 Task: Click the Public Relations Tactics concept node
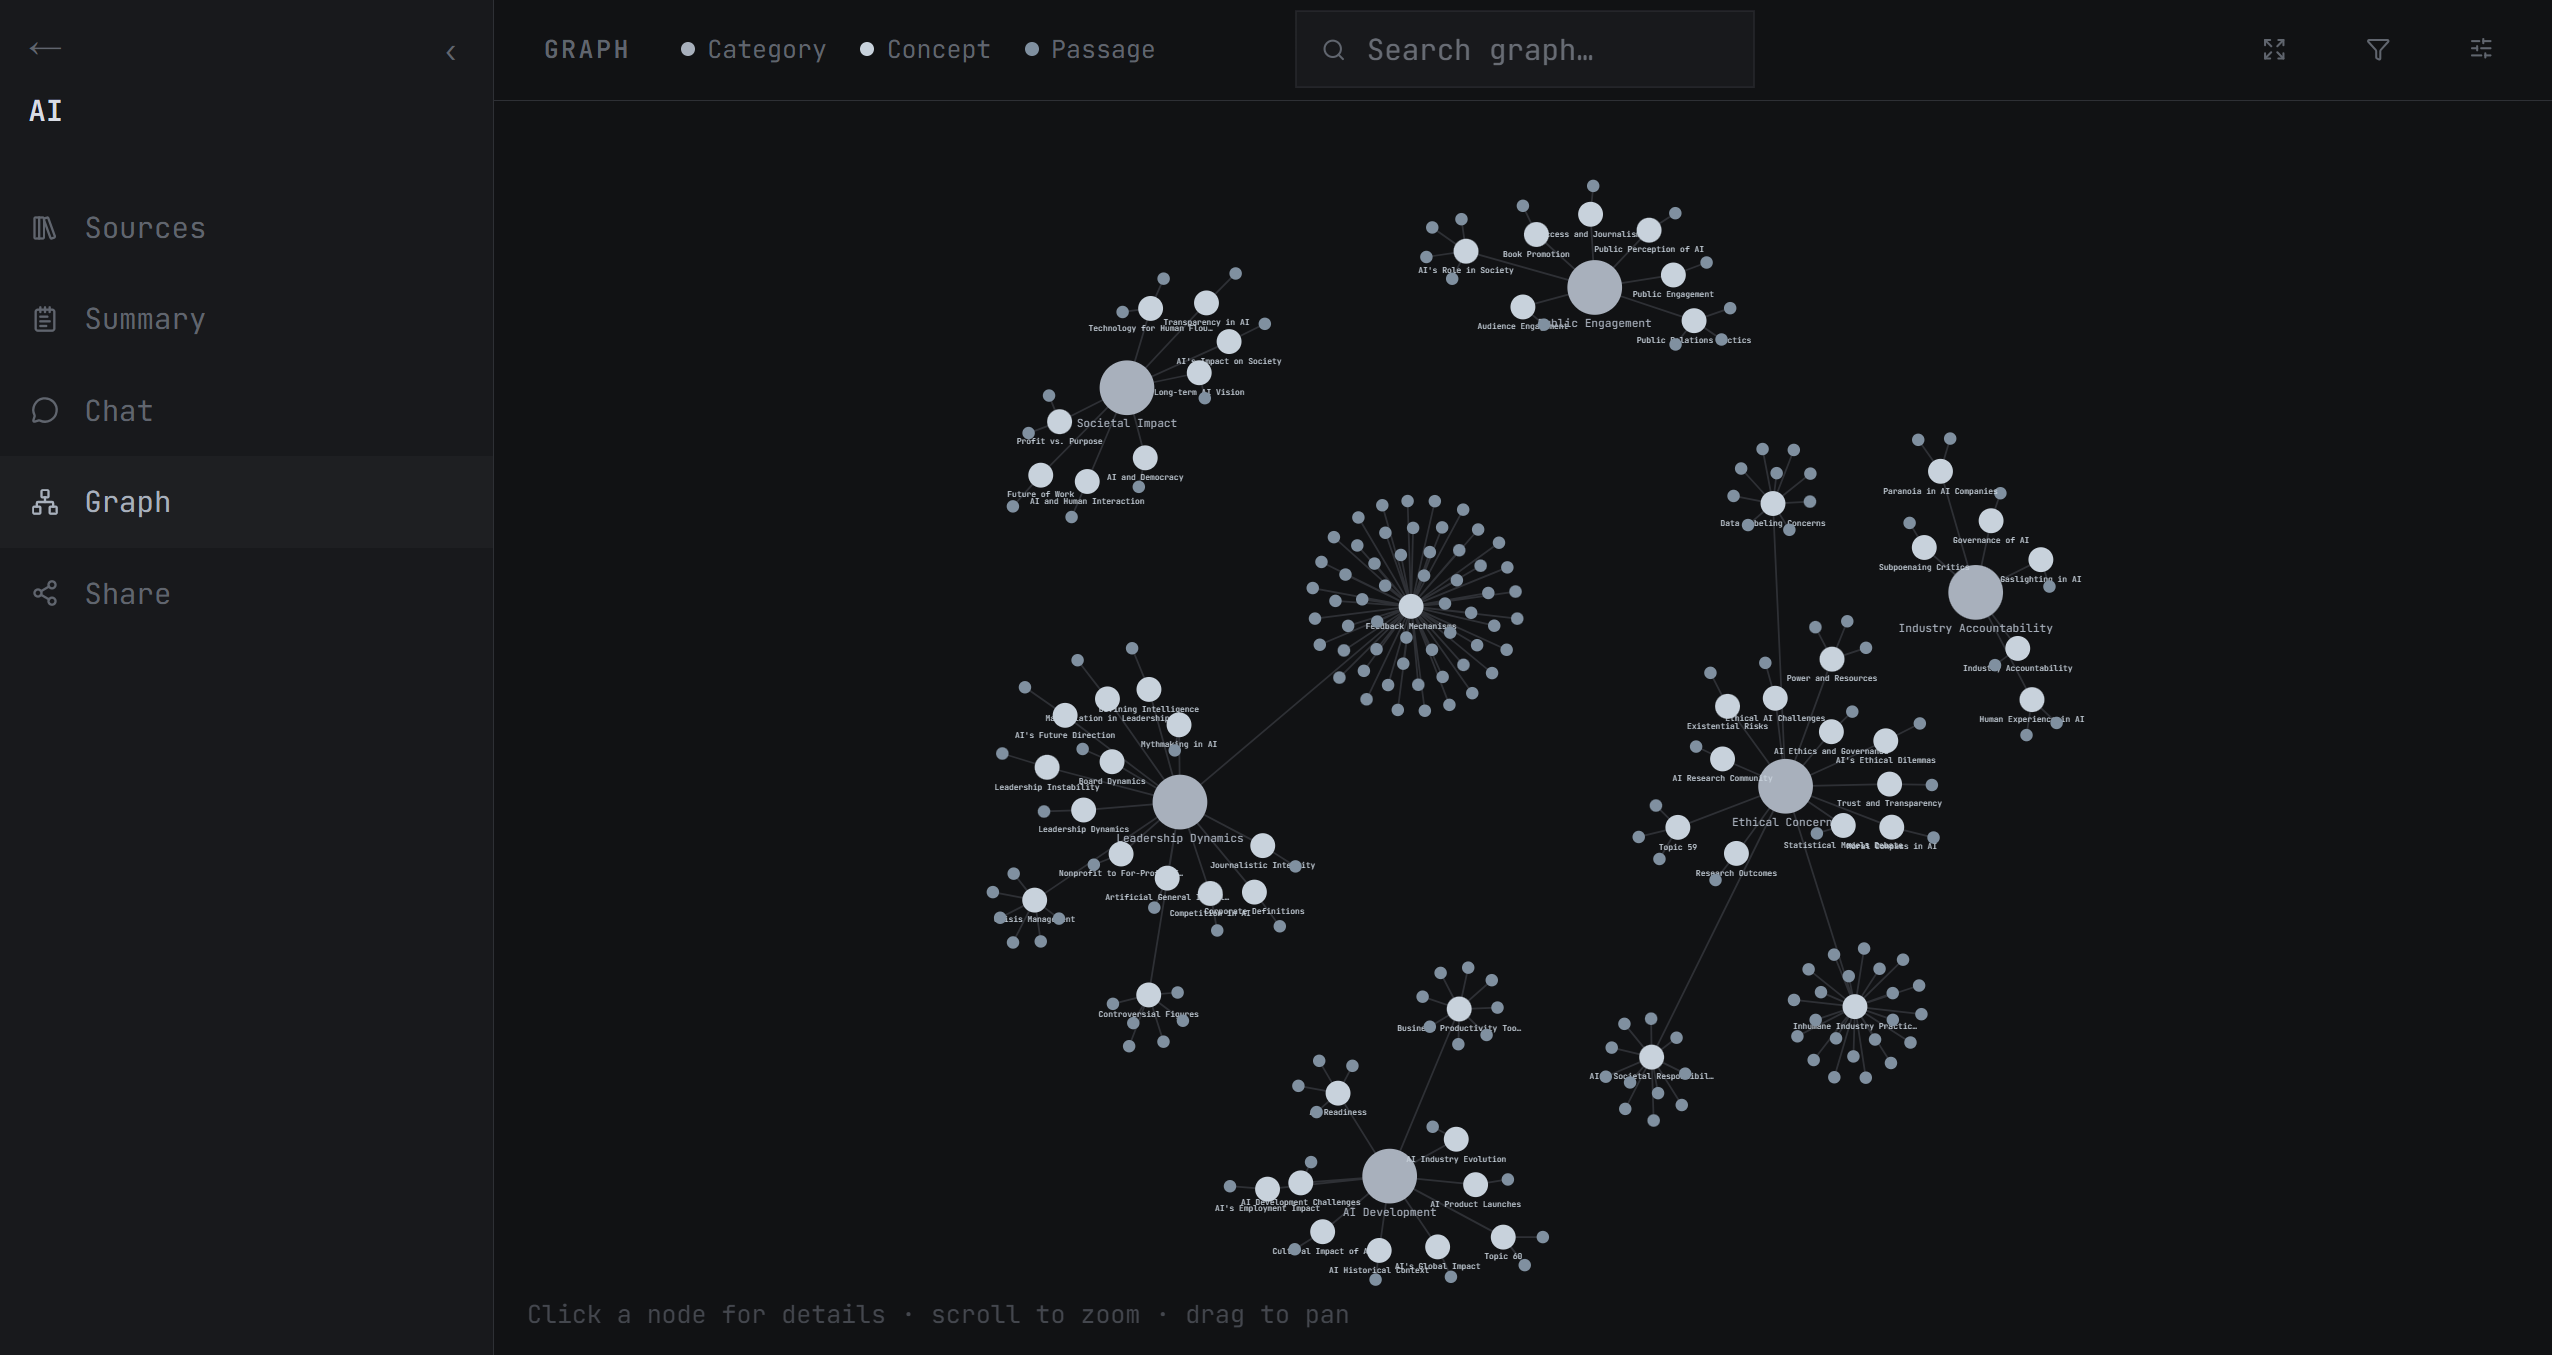(1694, 320)
